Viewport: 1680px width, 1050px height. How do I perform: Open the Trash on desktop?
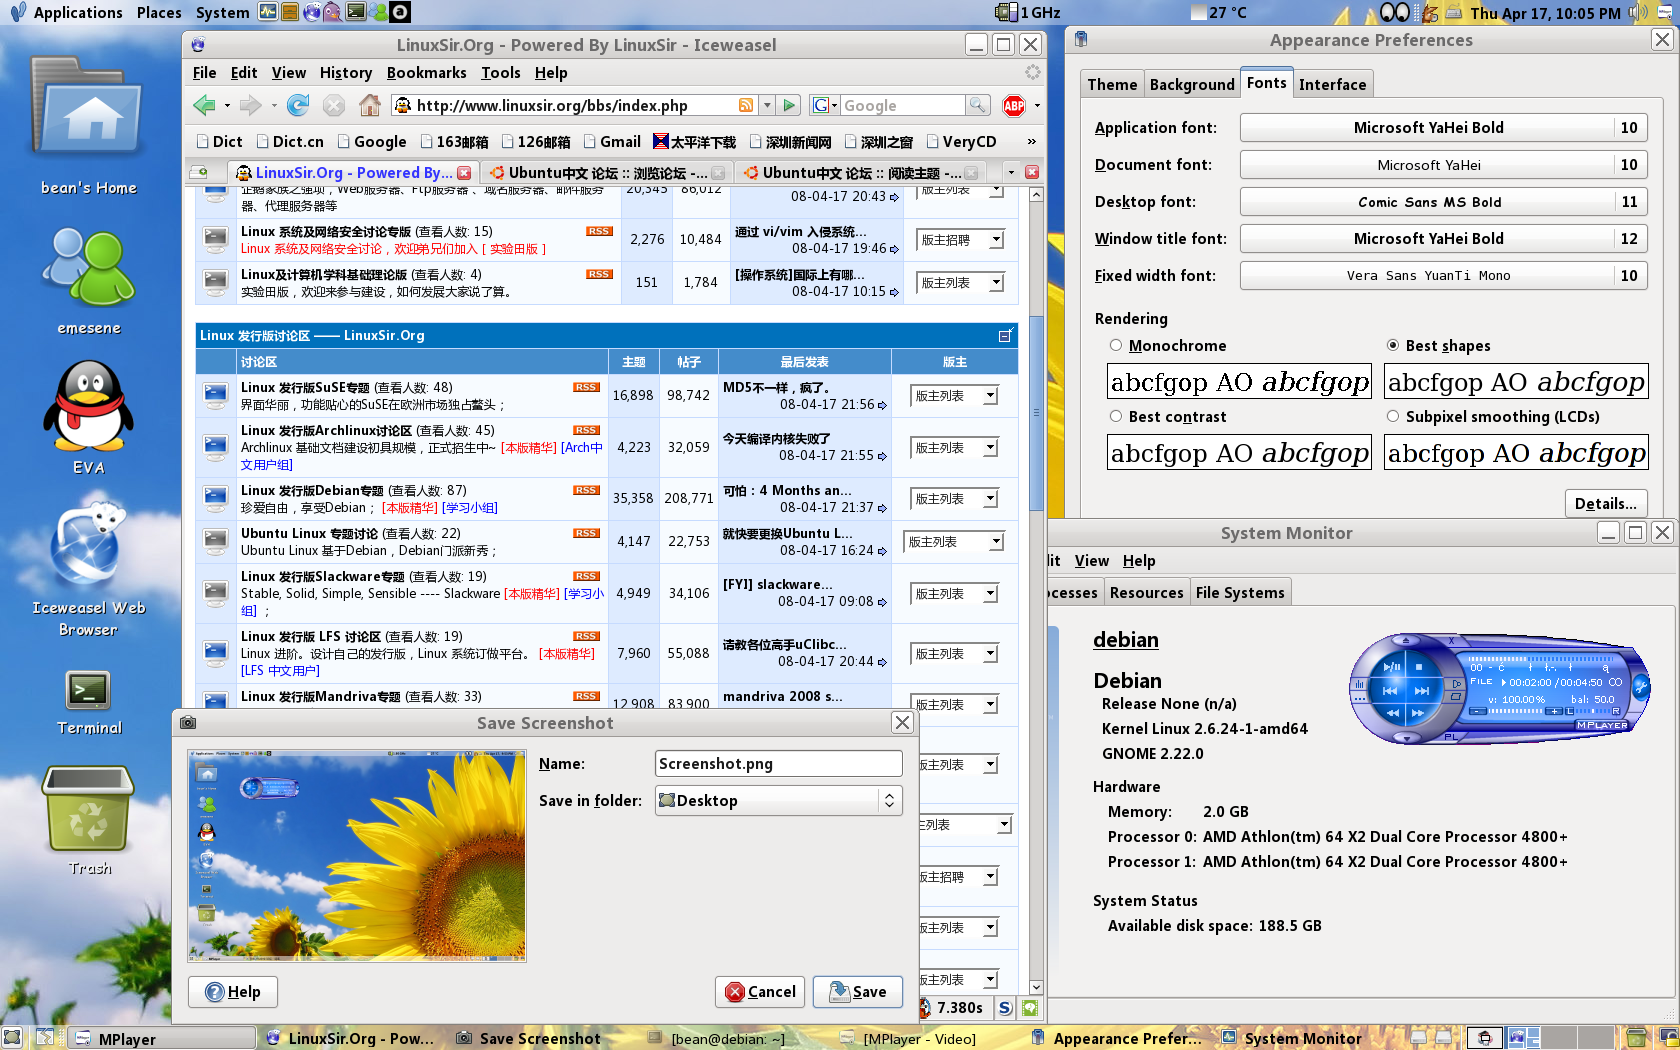click(x=89, y=820)
